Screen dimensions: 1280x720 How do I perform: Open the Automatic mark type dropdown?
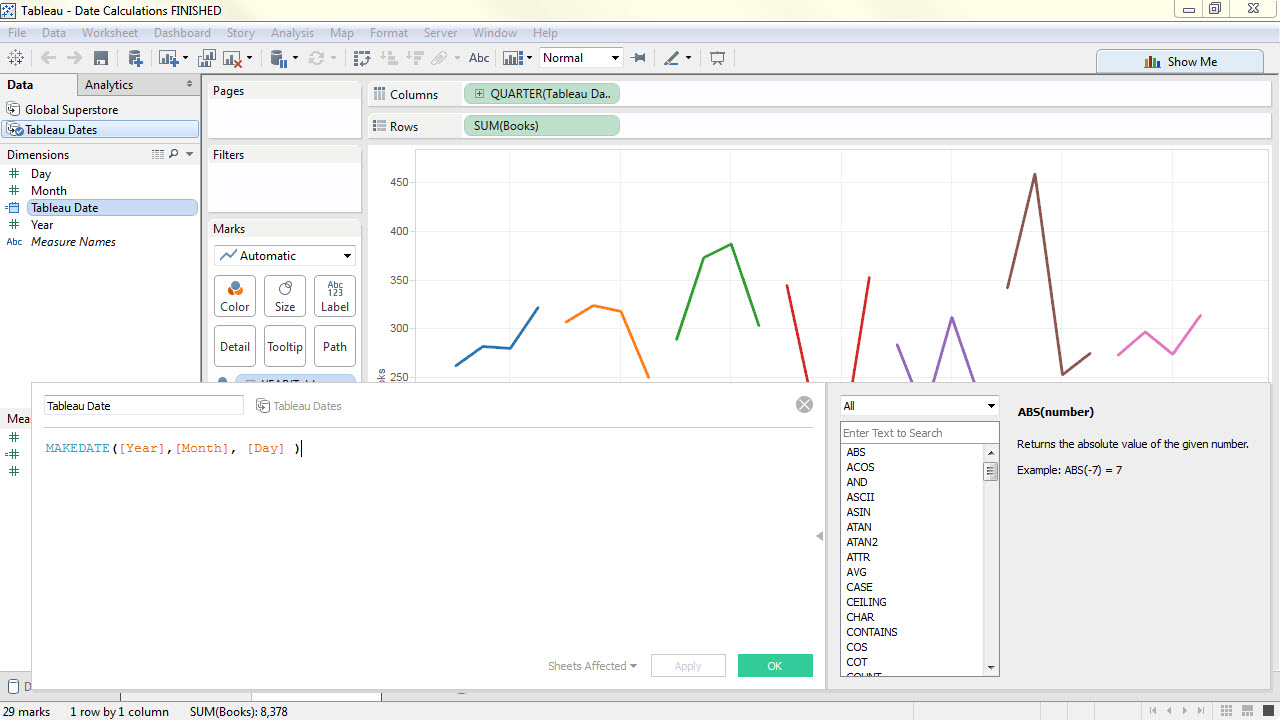click(x=285, y=256)
